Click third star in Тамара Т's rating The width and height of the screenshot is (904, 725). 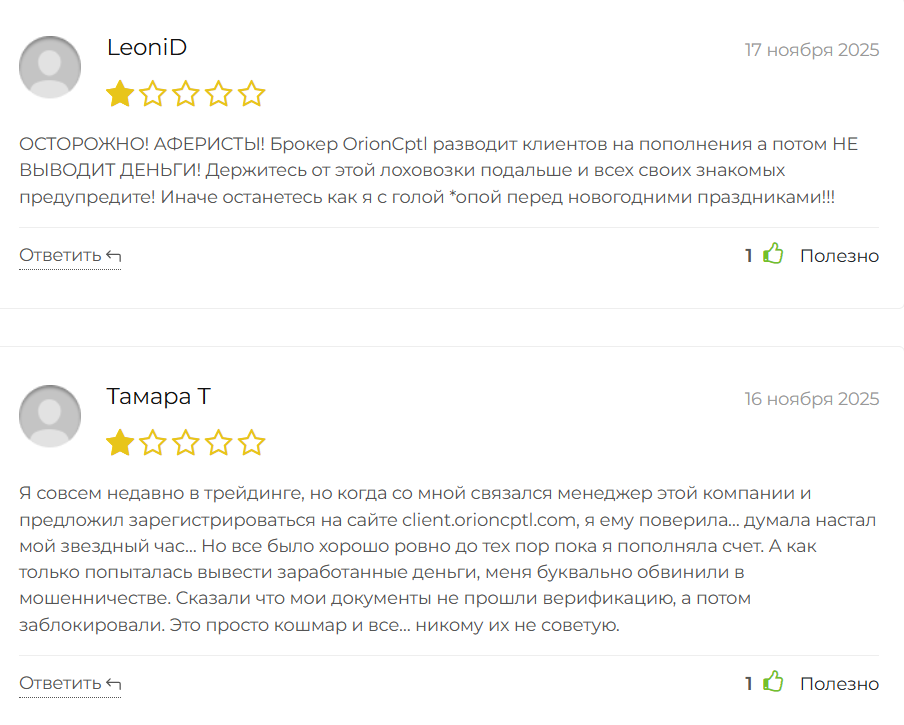click(x=186, y=443)
